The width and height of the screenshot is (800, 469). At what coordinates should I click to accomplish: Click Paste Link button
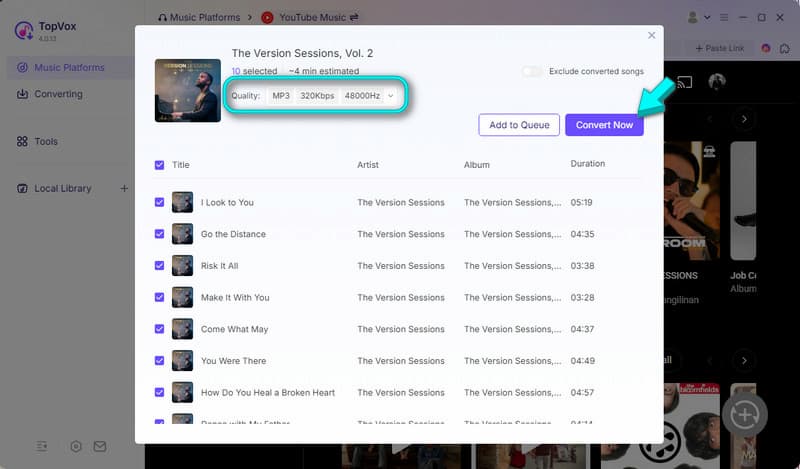pyautogui.click(x=720, y=48)
